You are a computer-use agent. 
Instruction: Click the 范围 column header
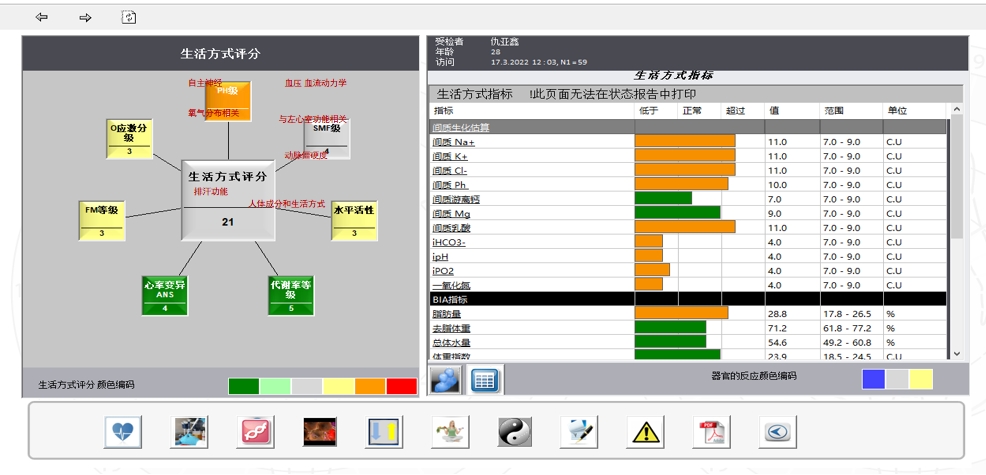(834, 111)
